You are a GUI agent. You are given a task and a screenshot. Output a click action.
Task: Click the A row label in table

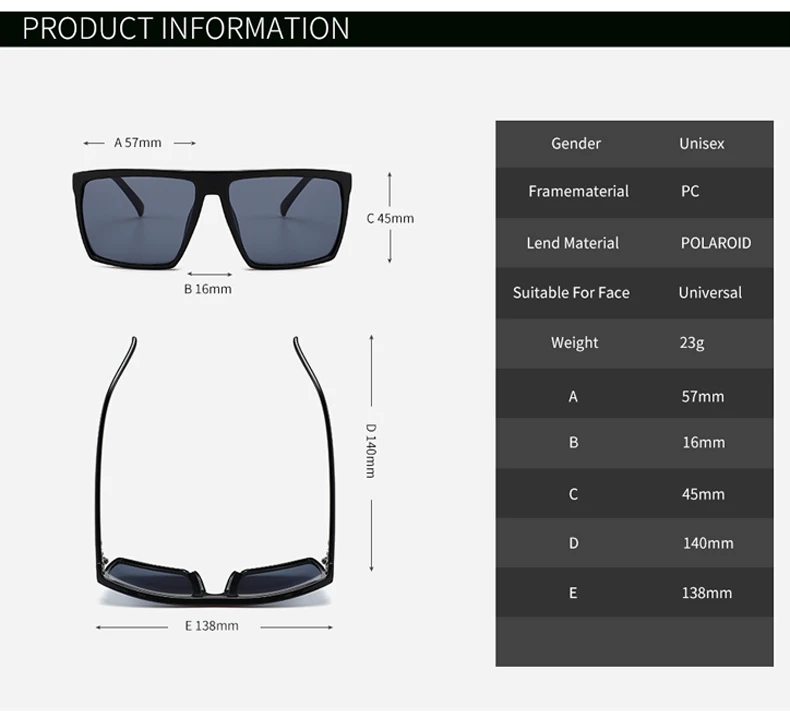573,397
